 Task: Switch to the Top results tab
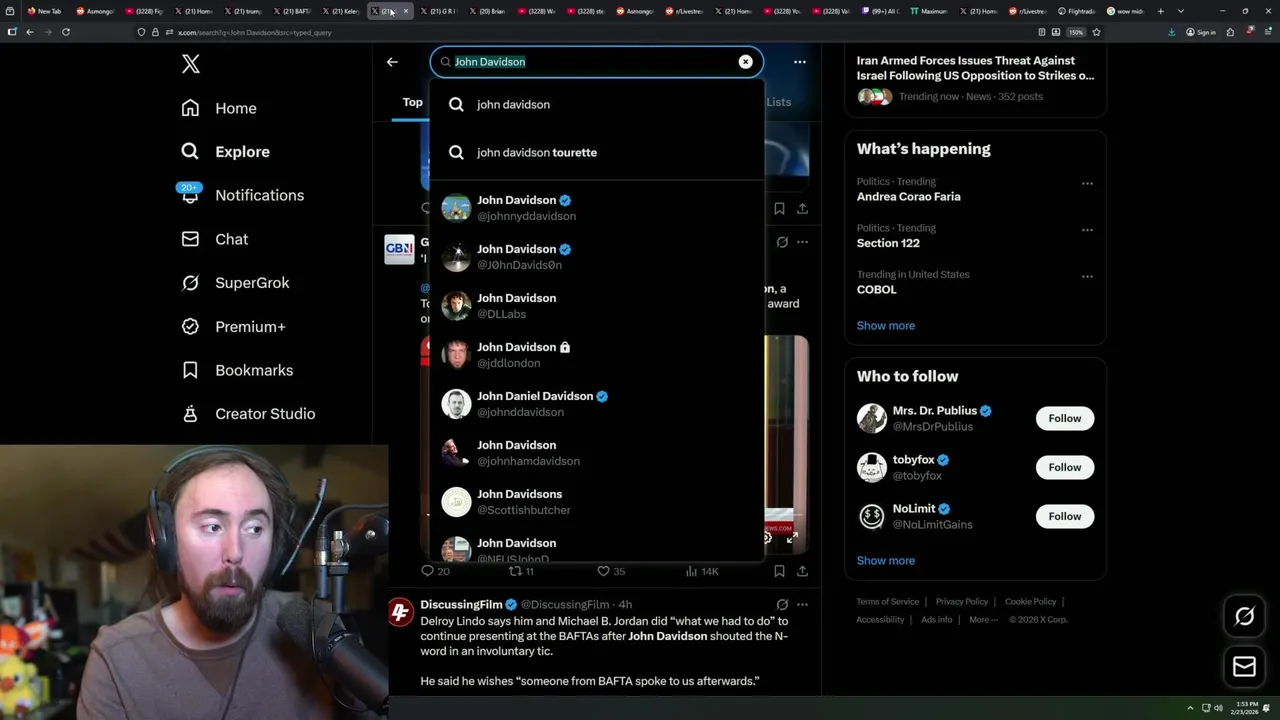(x=412, y=102)
